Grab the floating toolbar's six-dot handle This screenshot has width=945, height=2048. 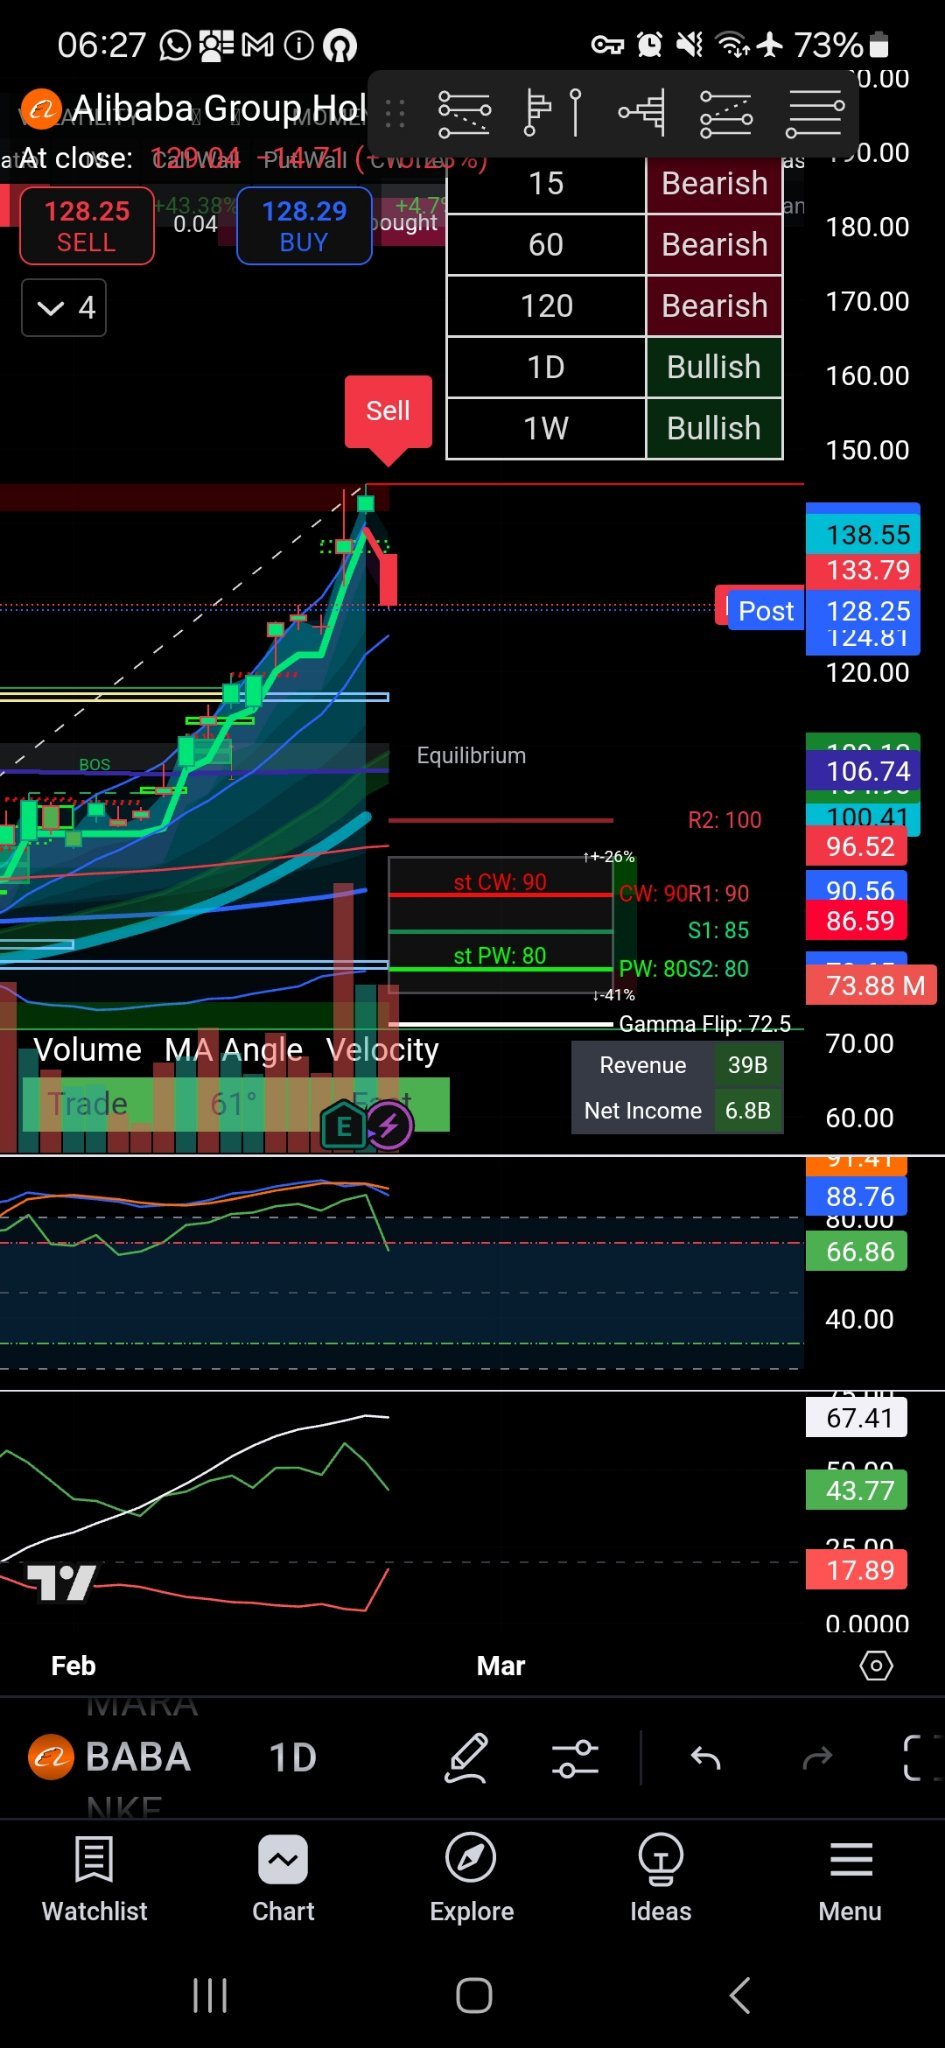(395, 113)
